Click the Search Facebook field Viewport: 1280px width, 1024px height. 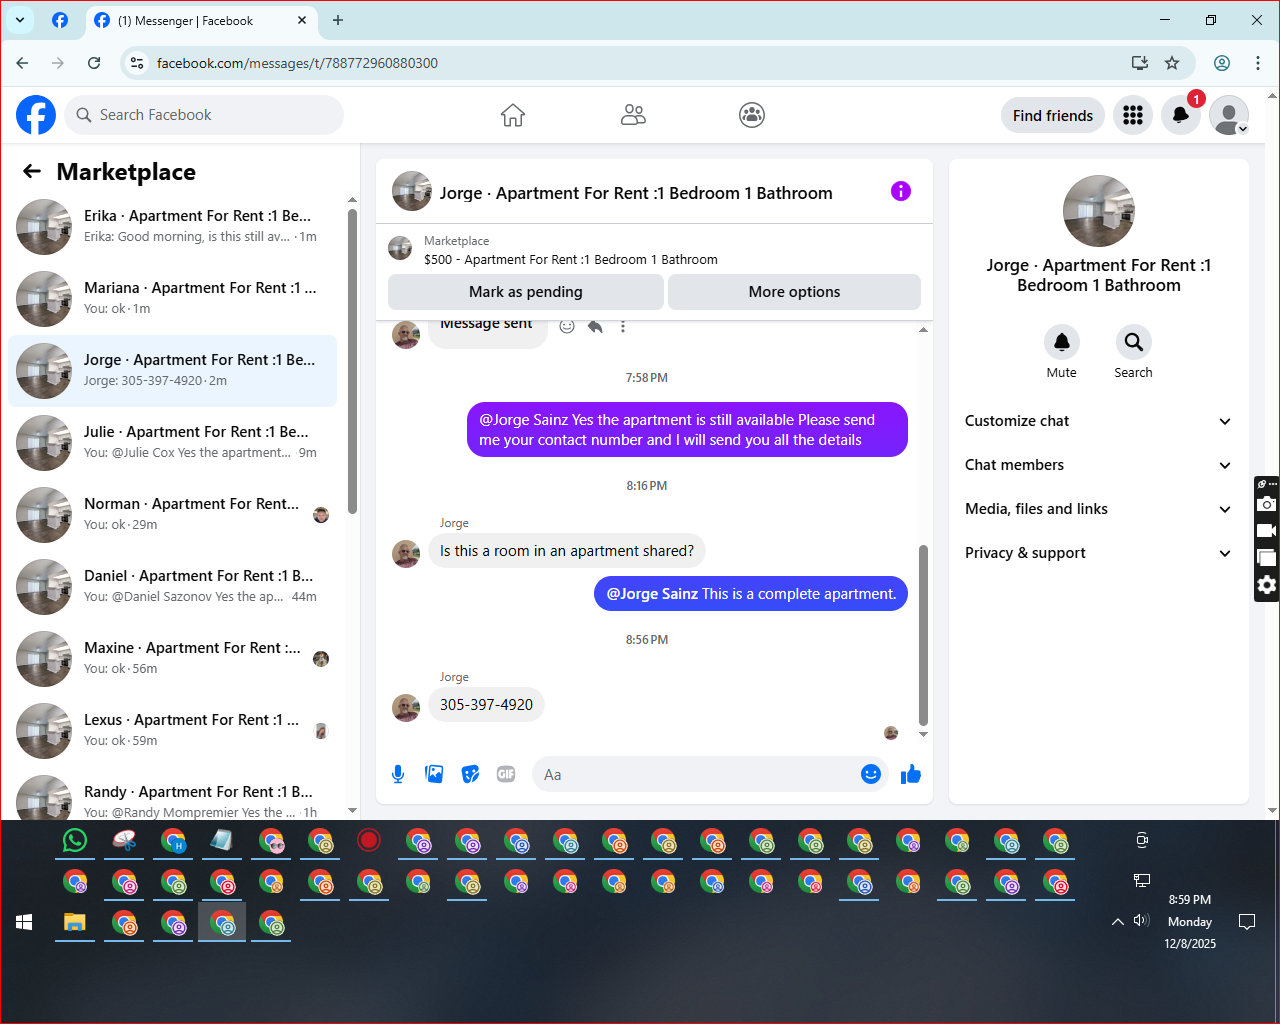click(204, 115)
